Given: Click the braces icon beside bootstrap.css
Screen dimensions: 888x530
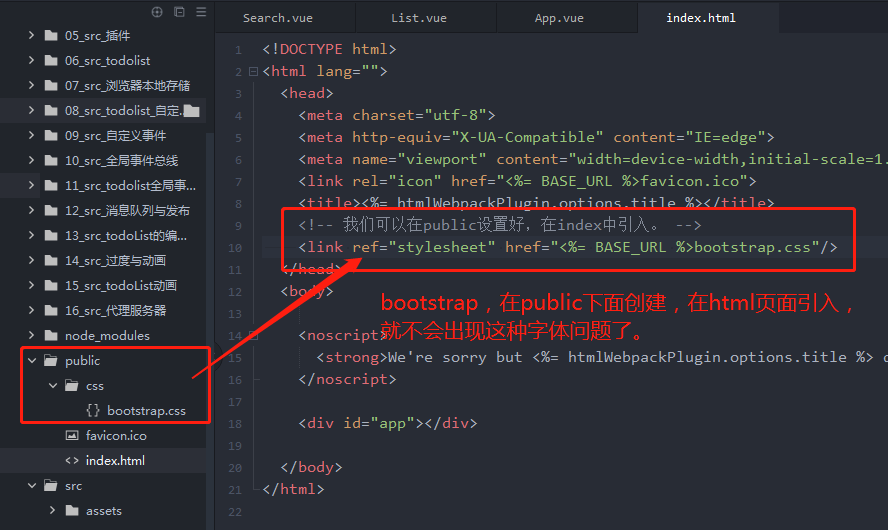Looking at the screenshot, I should tap(93, 411).
